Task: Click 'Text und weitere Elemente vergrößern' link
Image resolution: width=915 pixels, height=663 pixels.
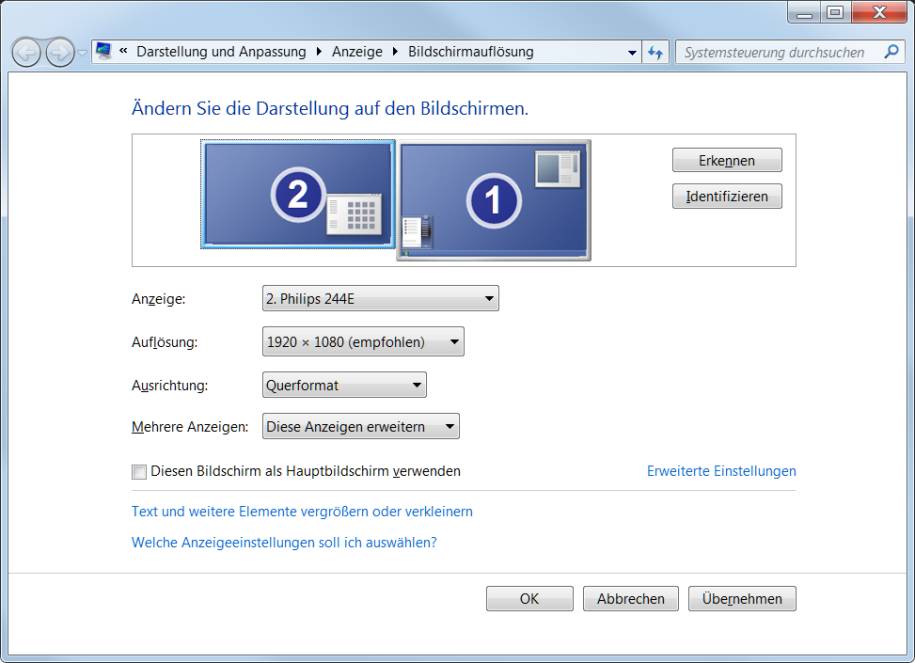Action: (x=302, y=511)
